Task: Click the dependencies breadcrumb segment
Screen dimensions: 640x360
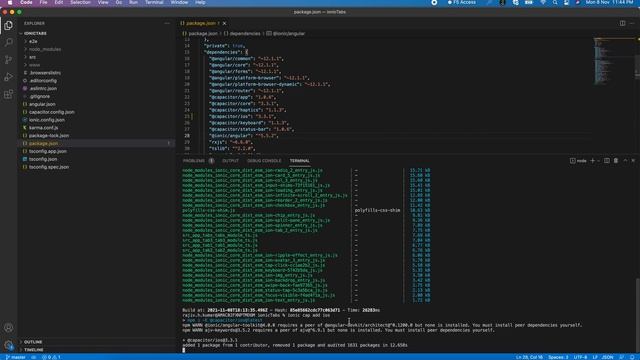Action: (242, 33)
